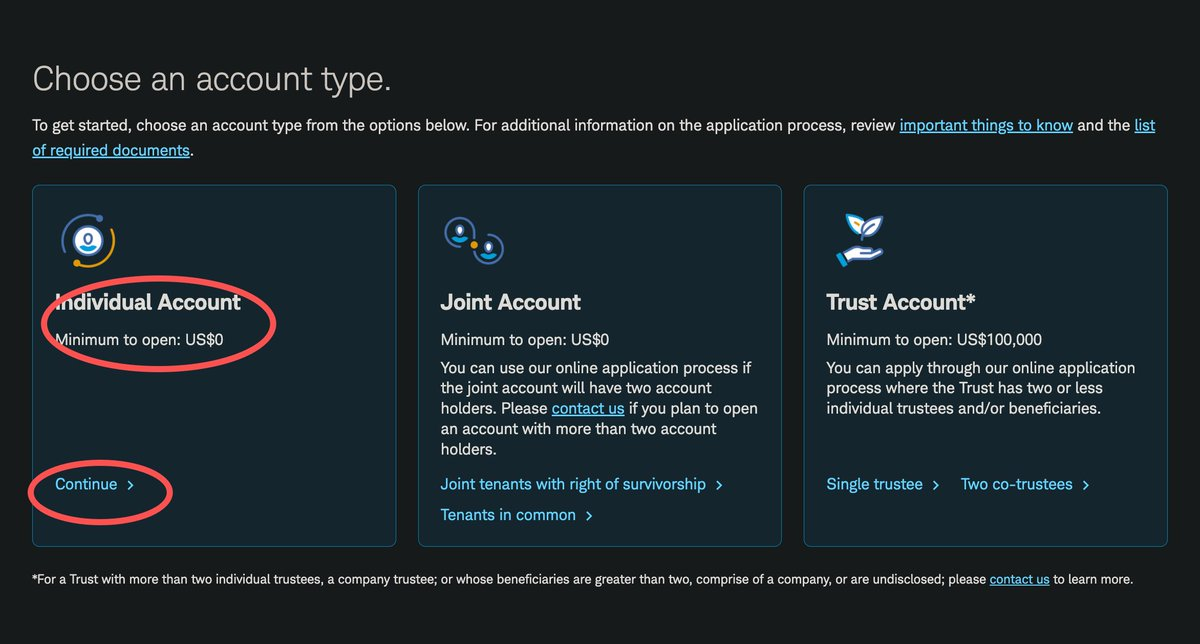This screenshot has width=1200, height=644.
Task: Continue with the Individual Account
Action: tap(86, 484)
